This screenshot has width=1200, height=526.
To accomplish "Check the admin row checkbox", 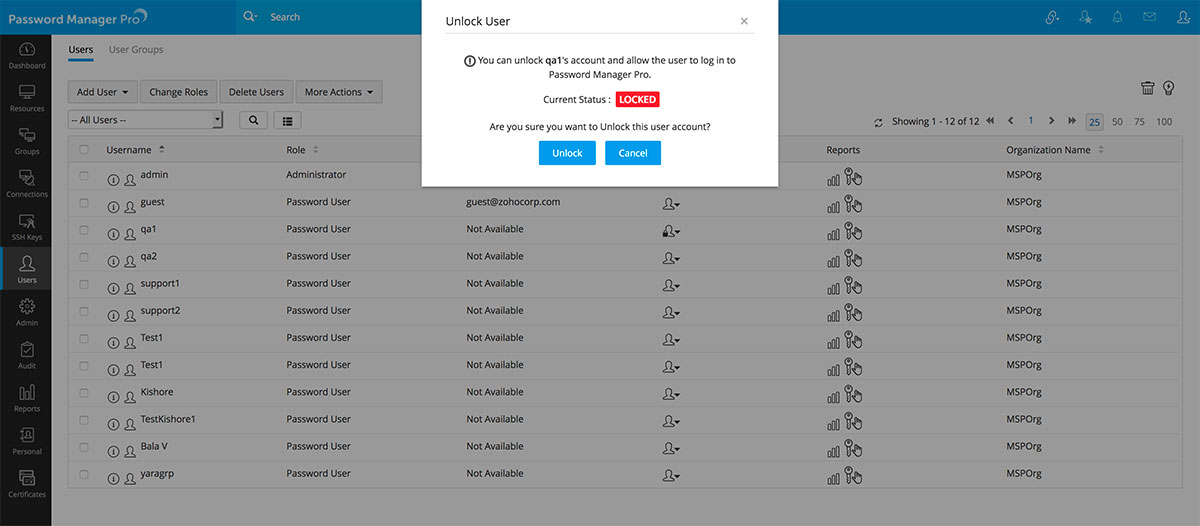I will click(x=84, y=176).
